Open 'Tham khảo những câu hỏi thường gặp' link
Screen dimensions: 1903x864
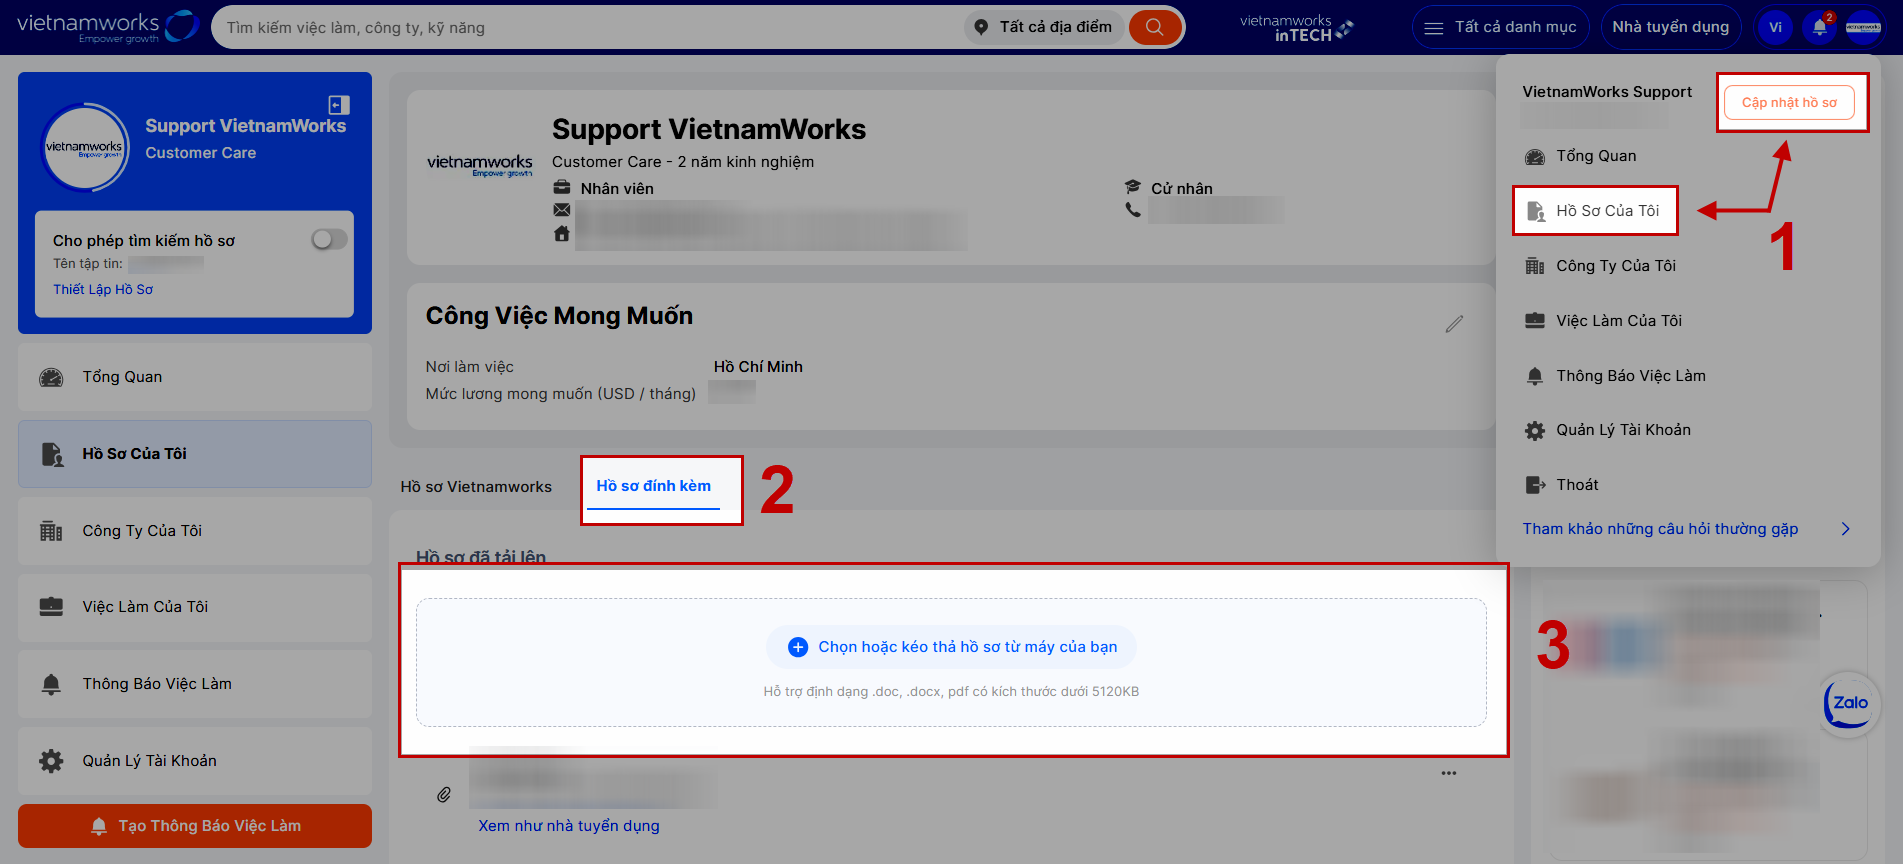pos(1660,529)
